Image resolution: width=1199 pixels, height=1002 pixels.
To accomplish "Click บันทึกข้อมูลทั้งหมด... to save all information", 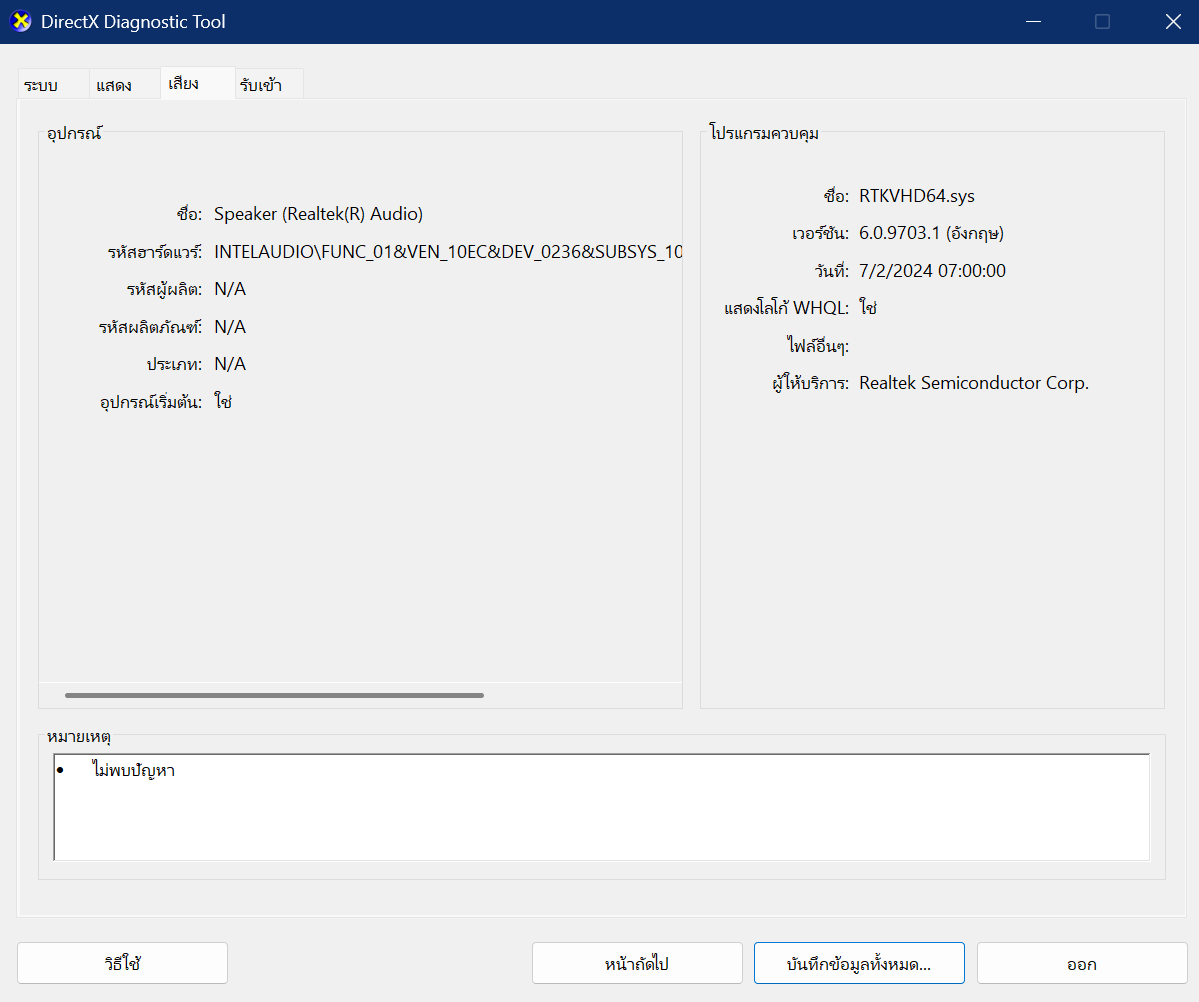I will tap(859, 964).
